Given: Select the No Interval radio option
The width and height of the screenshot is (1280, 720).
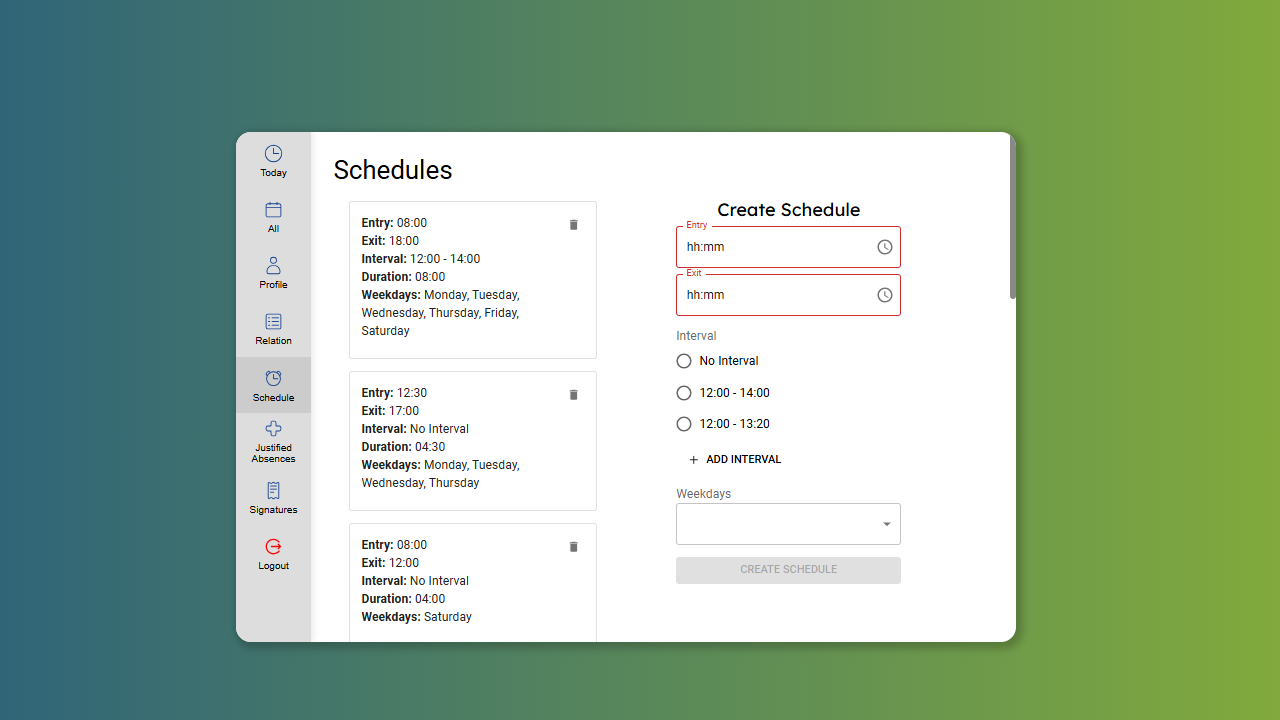Looking at the screenshot, I should click(684, 361).
